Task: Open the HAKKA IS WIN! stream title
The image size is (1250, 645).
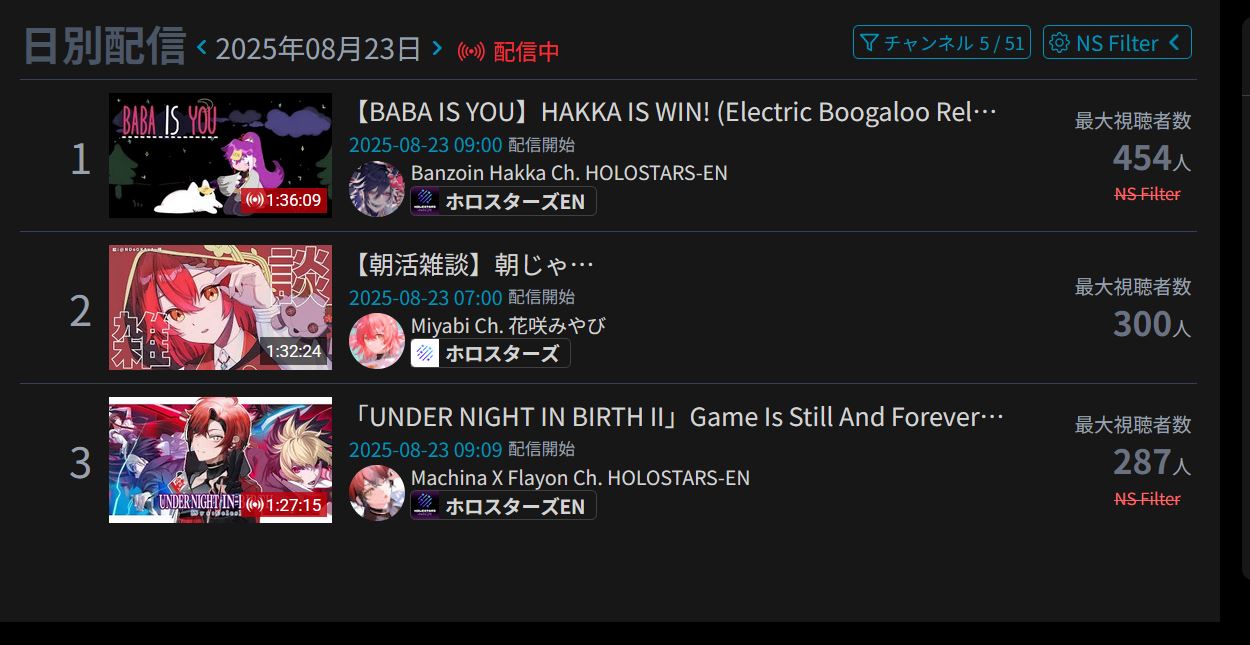Action: [673, 112]
